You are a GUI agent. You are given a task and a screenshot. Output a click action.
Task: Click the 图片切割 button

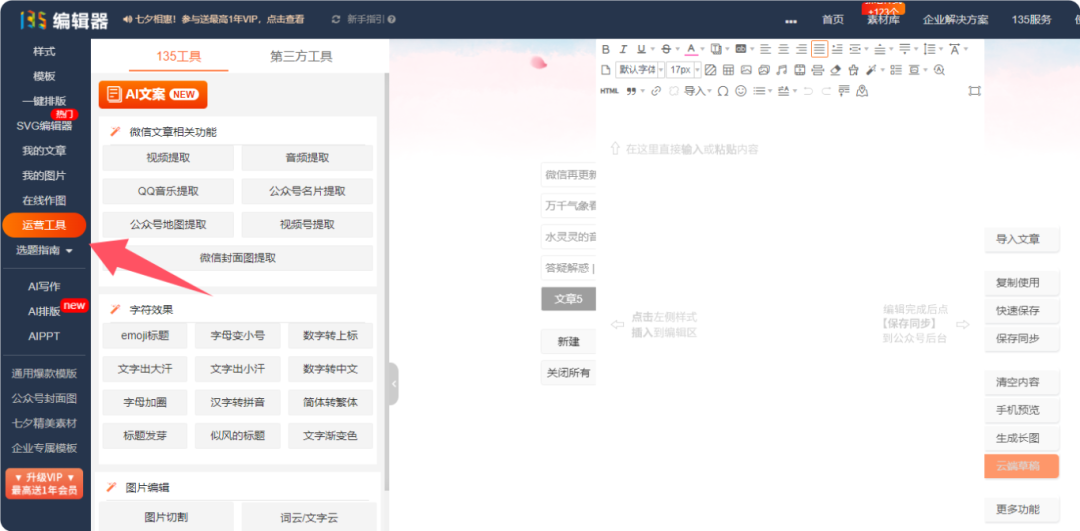[166, 517]
